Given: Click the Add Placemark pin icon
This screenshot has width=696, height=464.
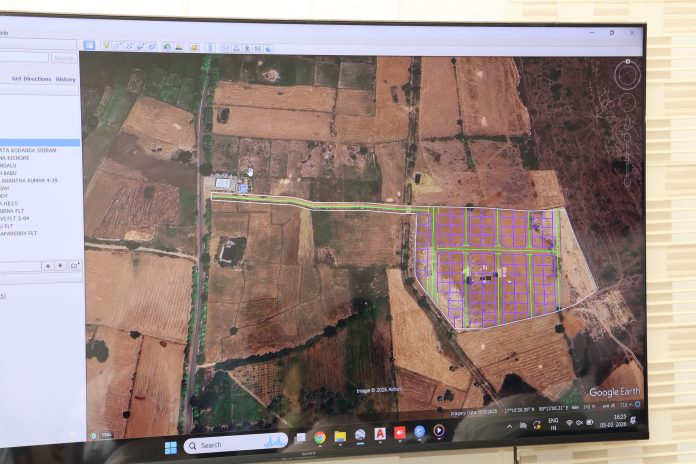Looking at the screenshot, I should click(x=105, y=46).
